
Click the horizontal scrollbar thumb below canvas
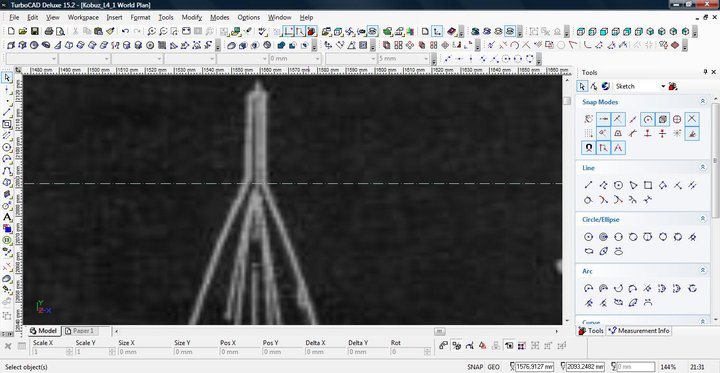point(439,331)
